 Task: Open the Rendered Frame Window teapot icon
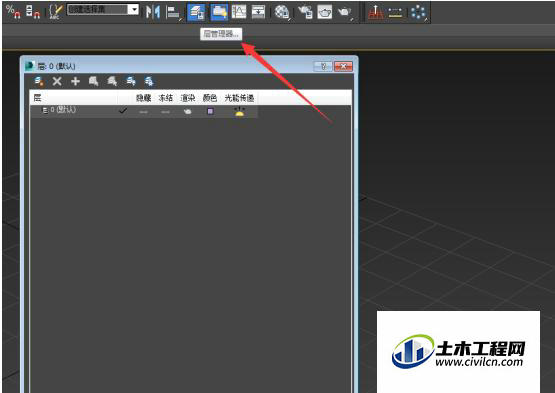pyautogui.click(x=325, y=12)
